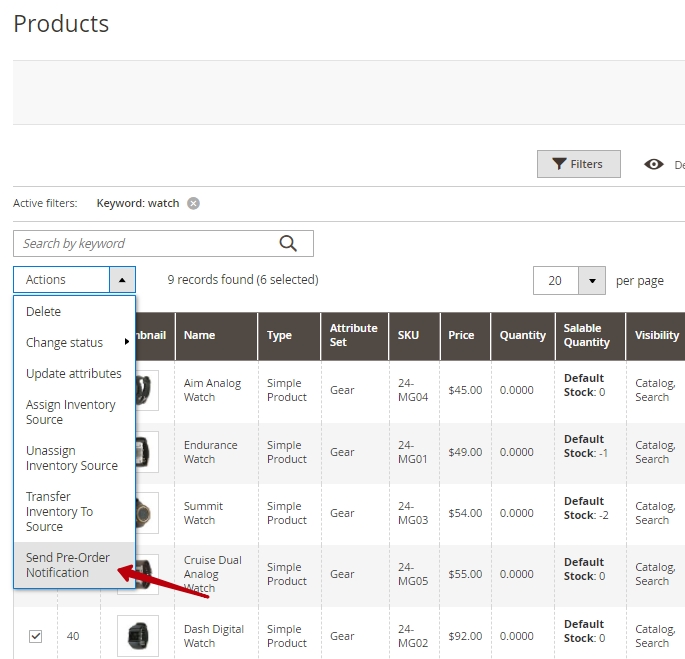This screenshot has width=685, height=659.
Task: Sort by the Name column header
Action: [200, 335]
